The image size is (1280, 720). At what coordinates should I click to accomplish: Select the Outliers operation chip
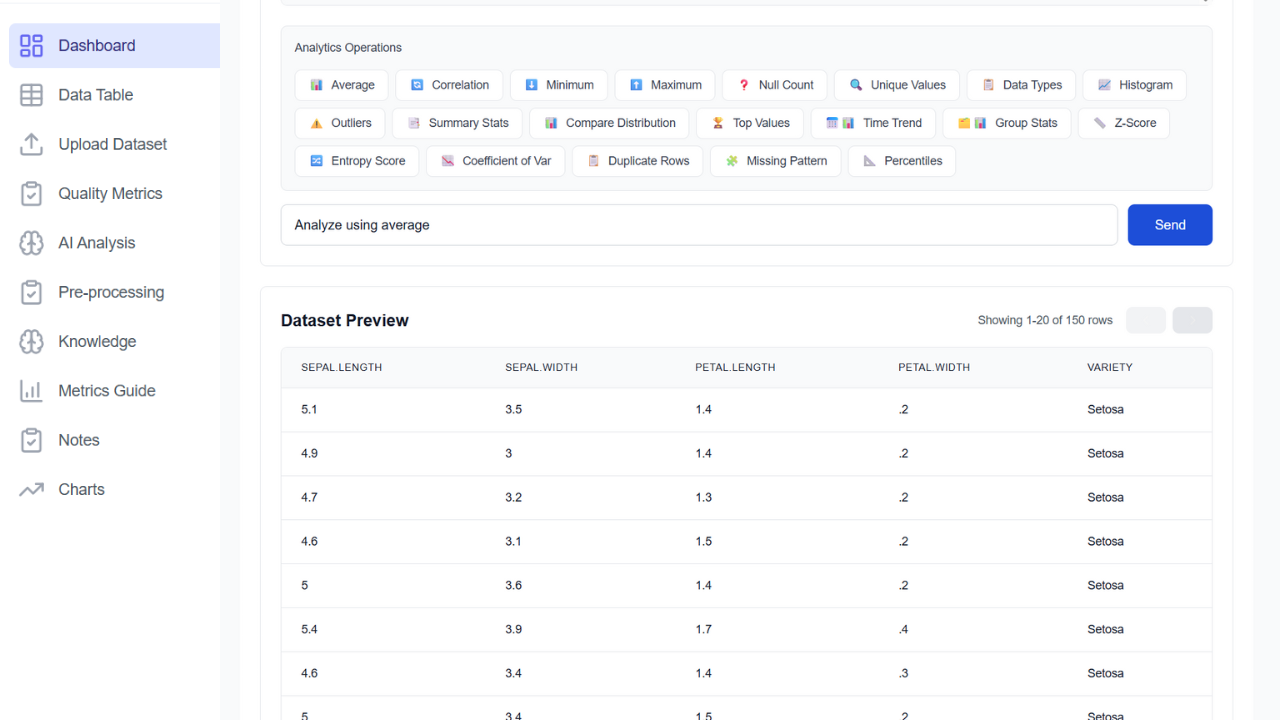point(340,123)
